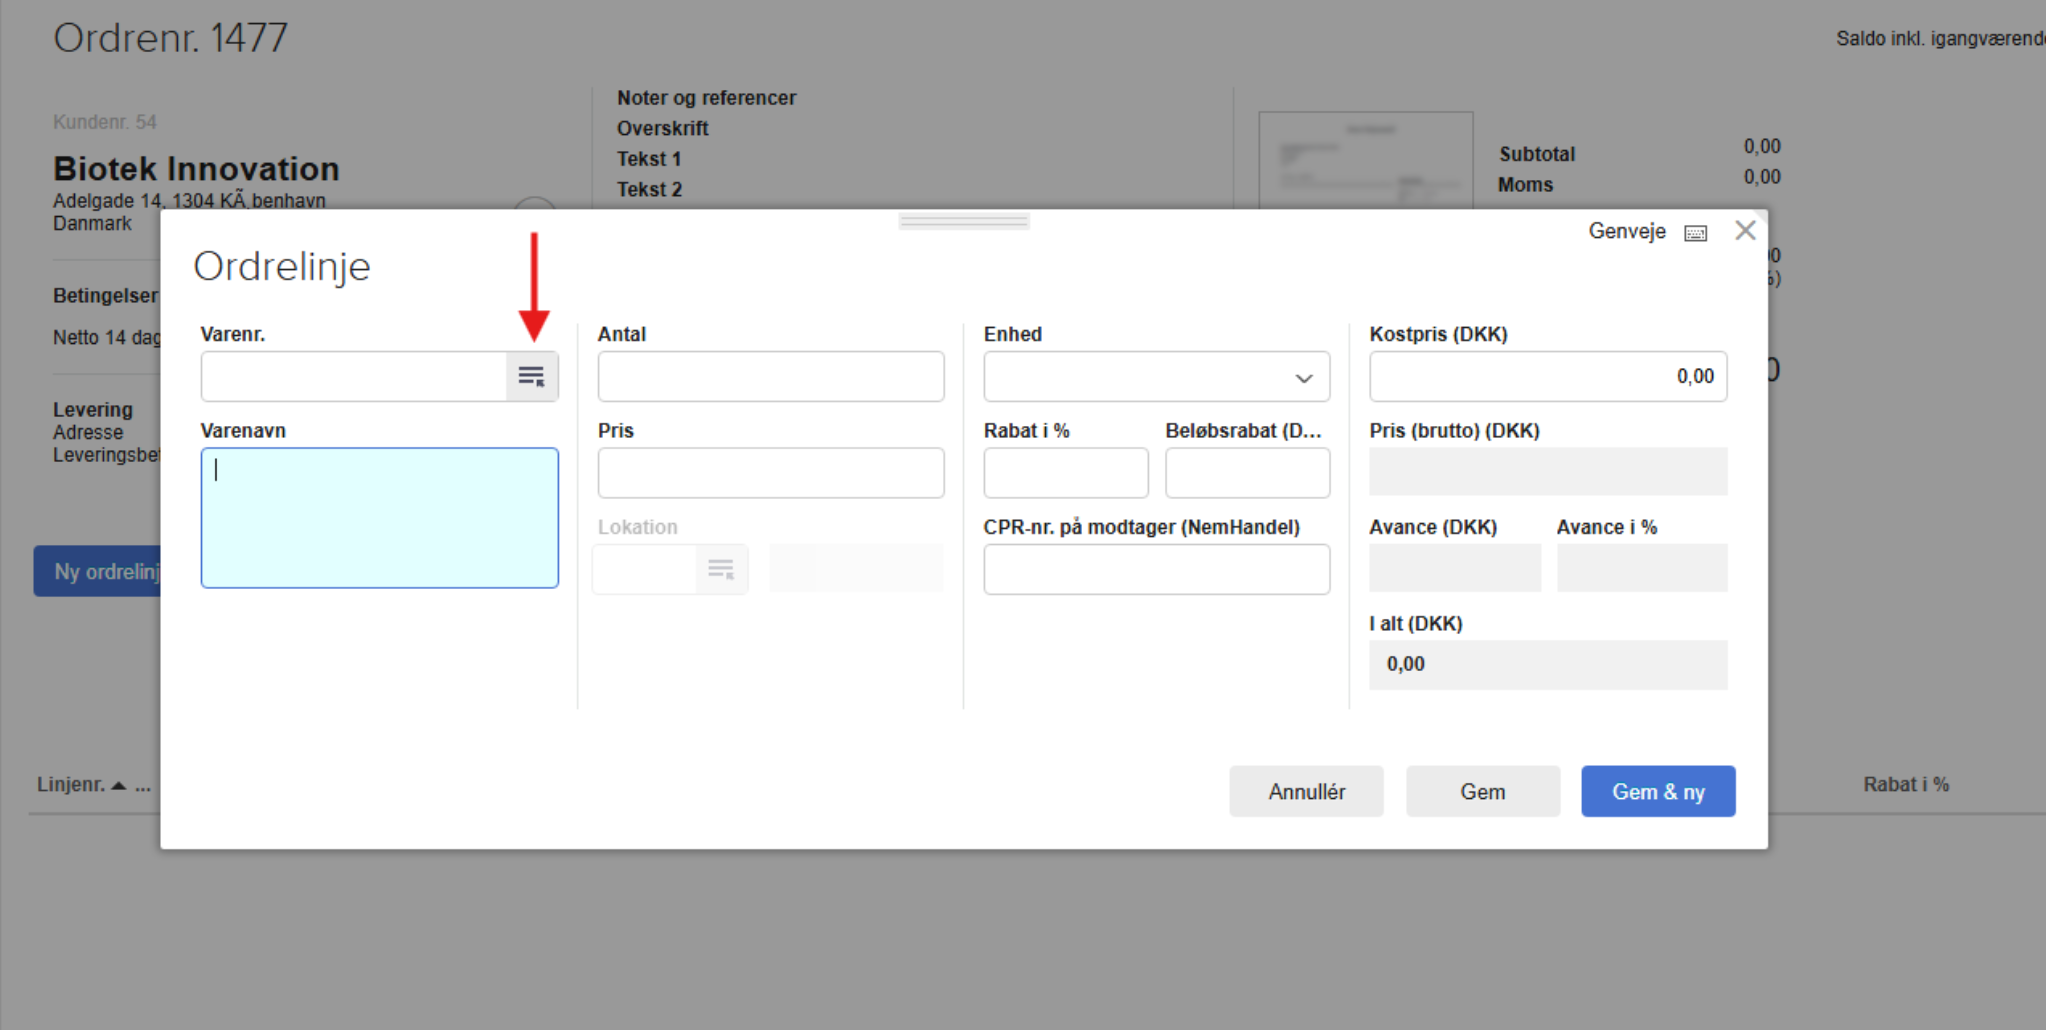2046x1030 pixels.
Task: Sort by the Linjenr. column arrow
Action: 119,786
